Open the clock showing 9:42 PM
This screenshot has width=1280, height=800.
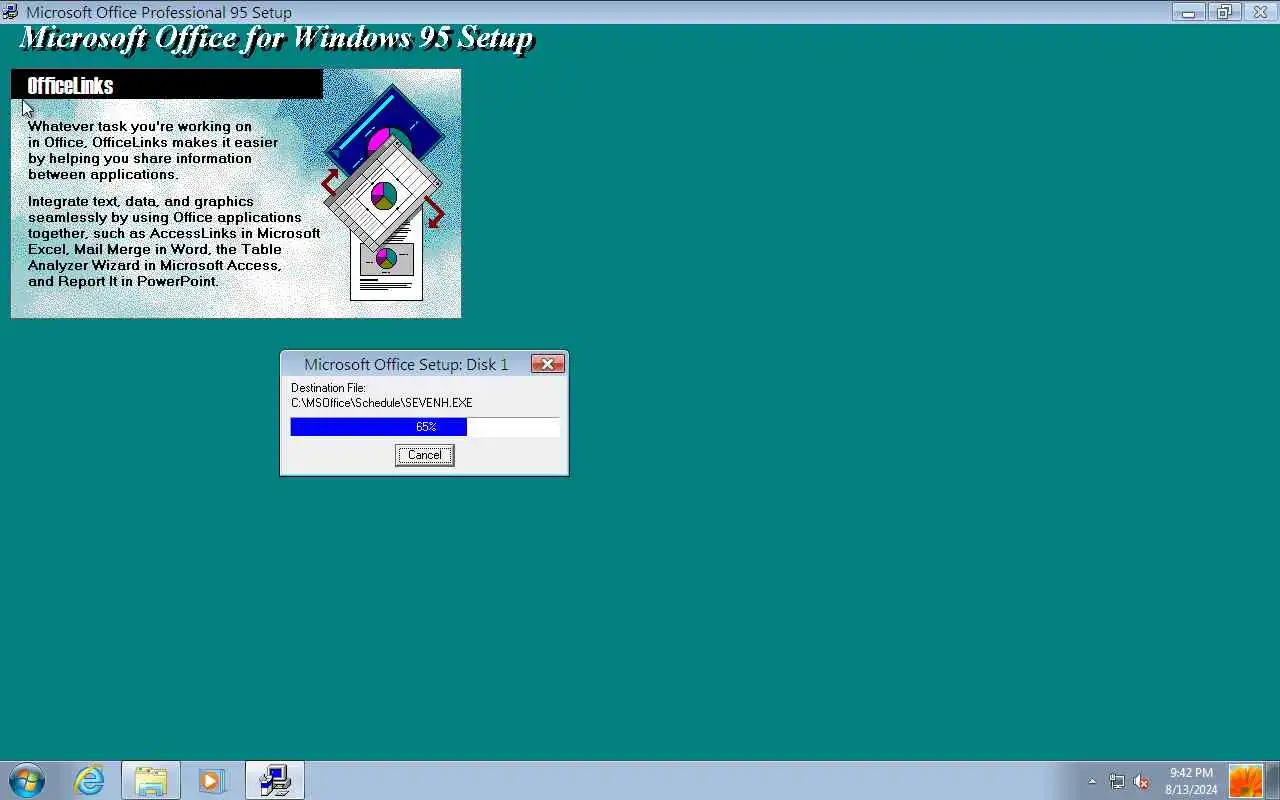click(x=1191, y=781)
